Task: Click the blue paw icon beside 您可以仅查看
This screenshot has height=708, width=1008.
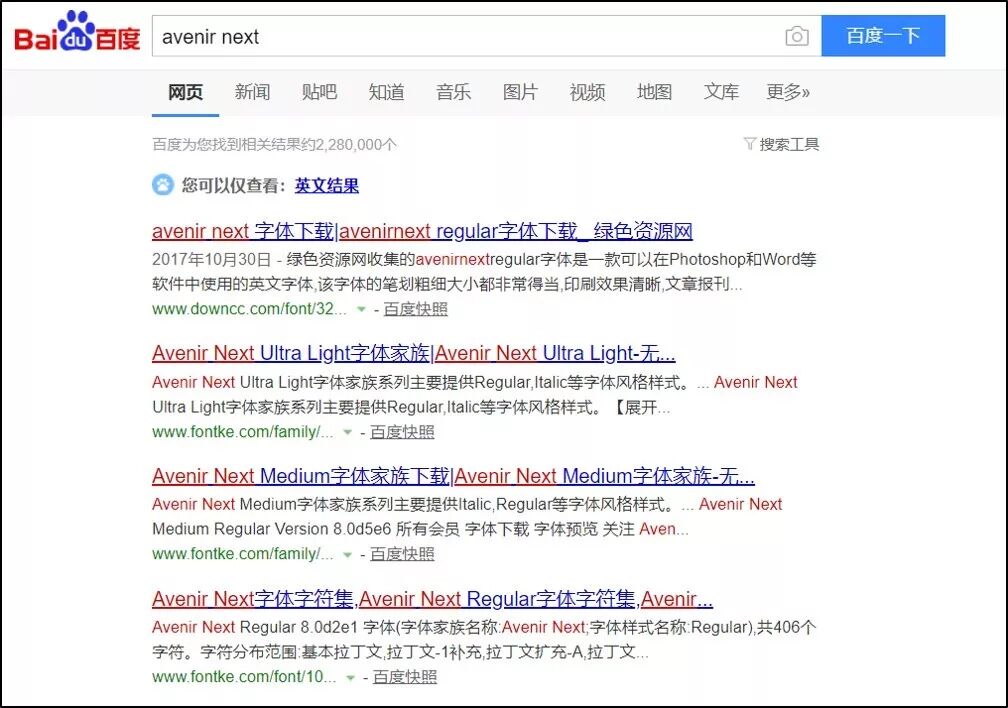Action: (163, 185)
